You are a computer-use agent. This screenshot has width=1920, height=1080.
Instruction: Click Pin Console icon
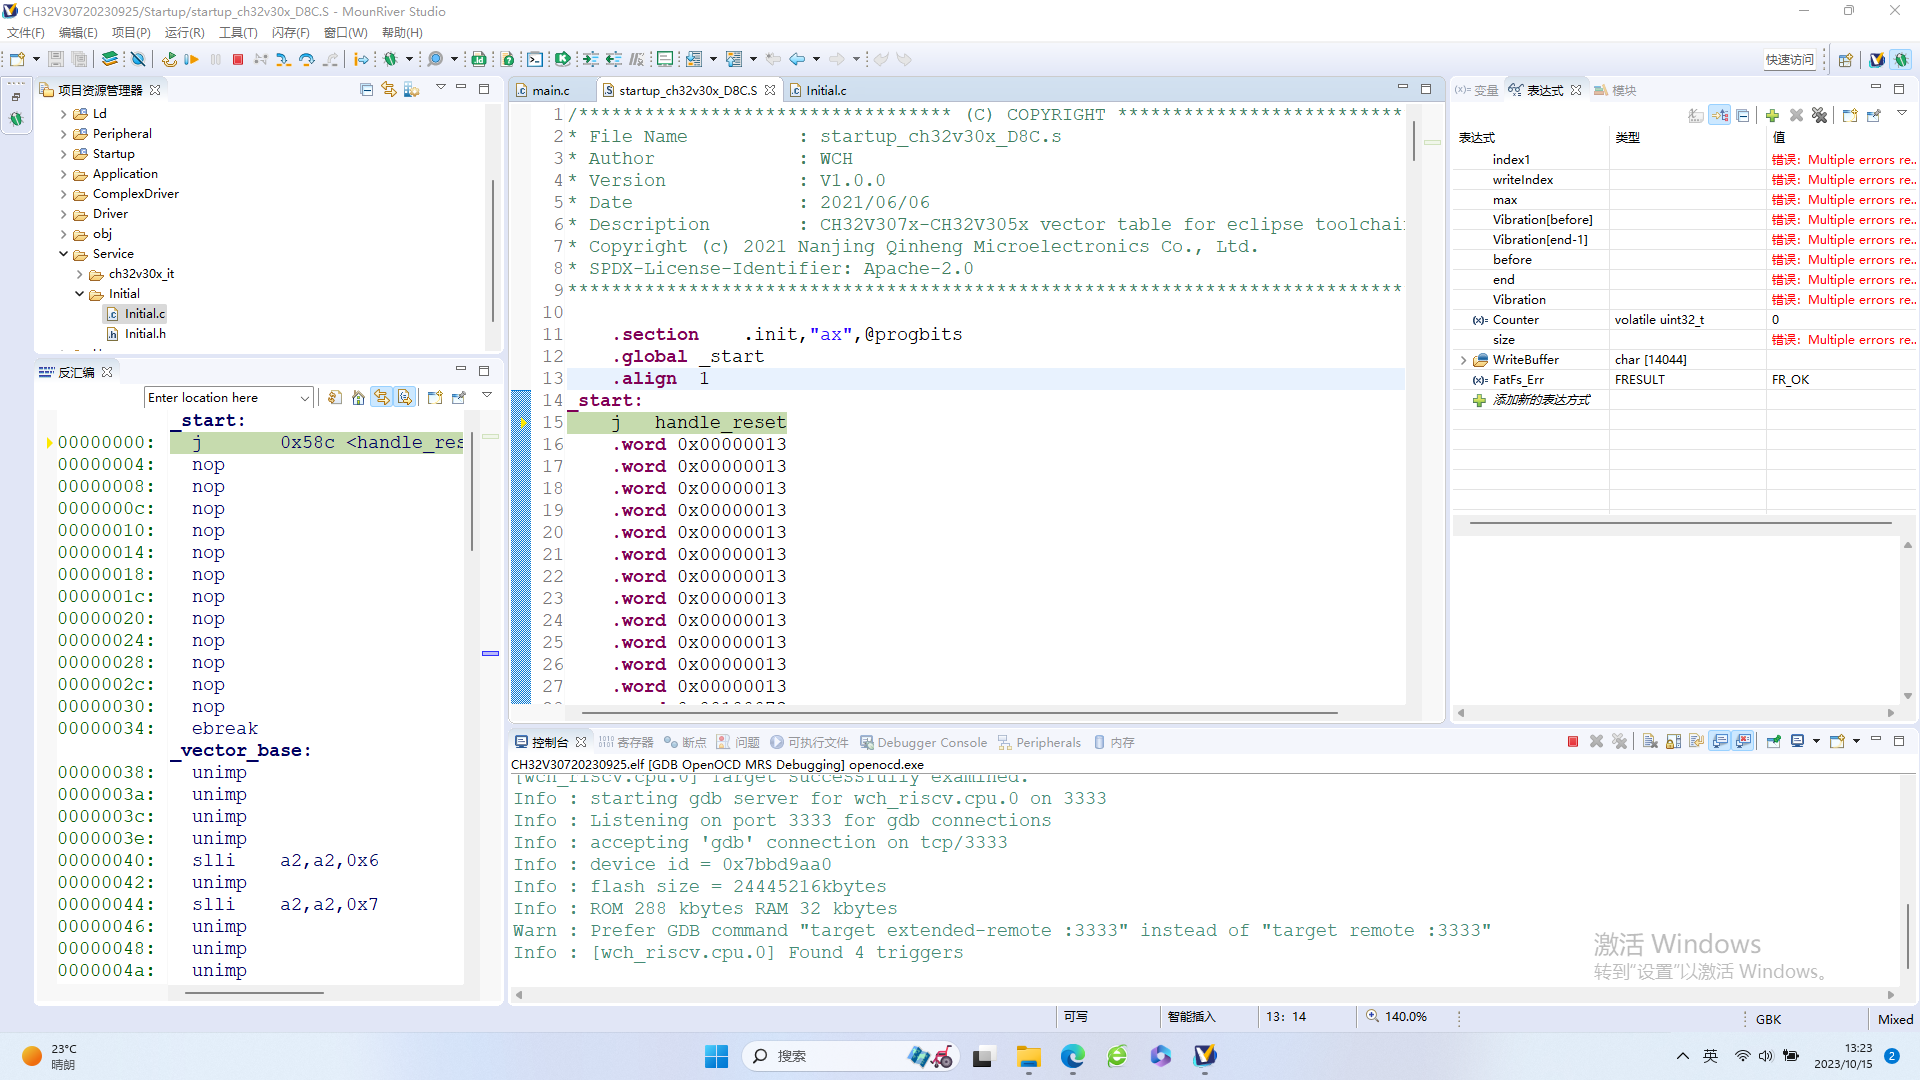click(x=1773, y=741)
